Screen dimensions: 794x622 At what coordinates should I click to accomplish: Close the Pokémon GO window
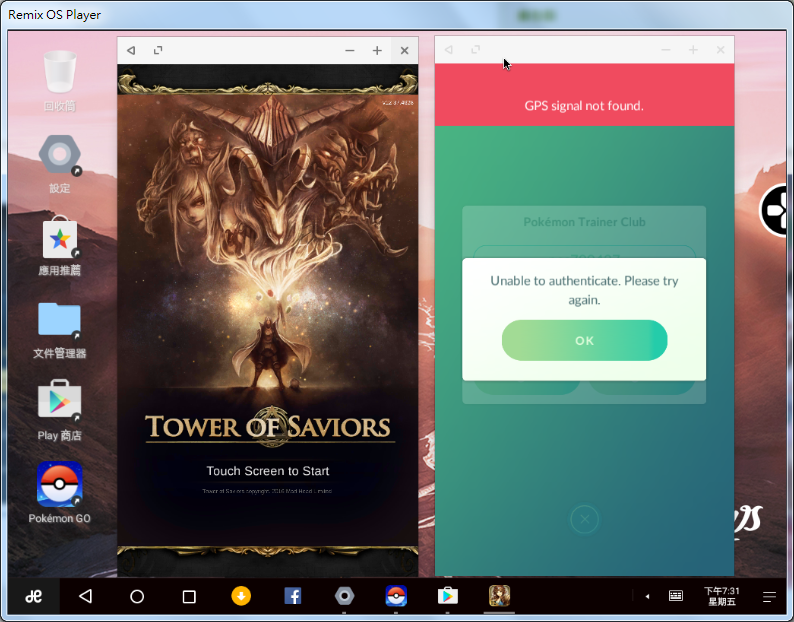tap(721, 50)
